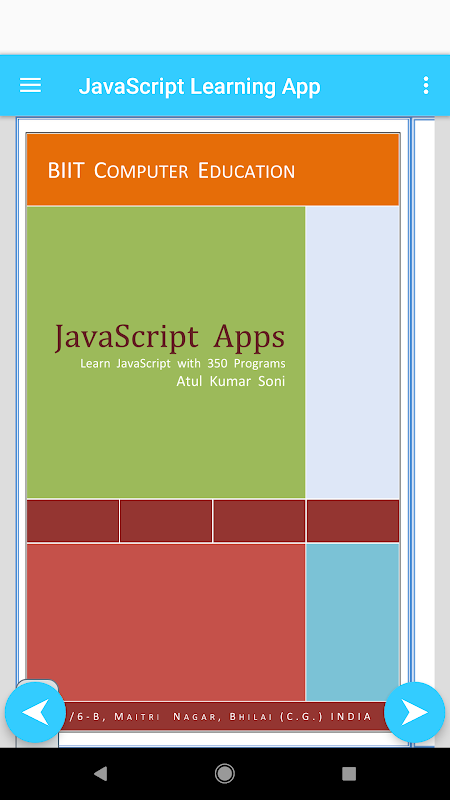Tap the Android recent apps square
Image resolution: width=450 pixels, height=800 pixels.
349,774
